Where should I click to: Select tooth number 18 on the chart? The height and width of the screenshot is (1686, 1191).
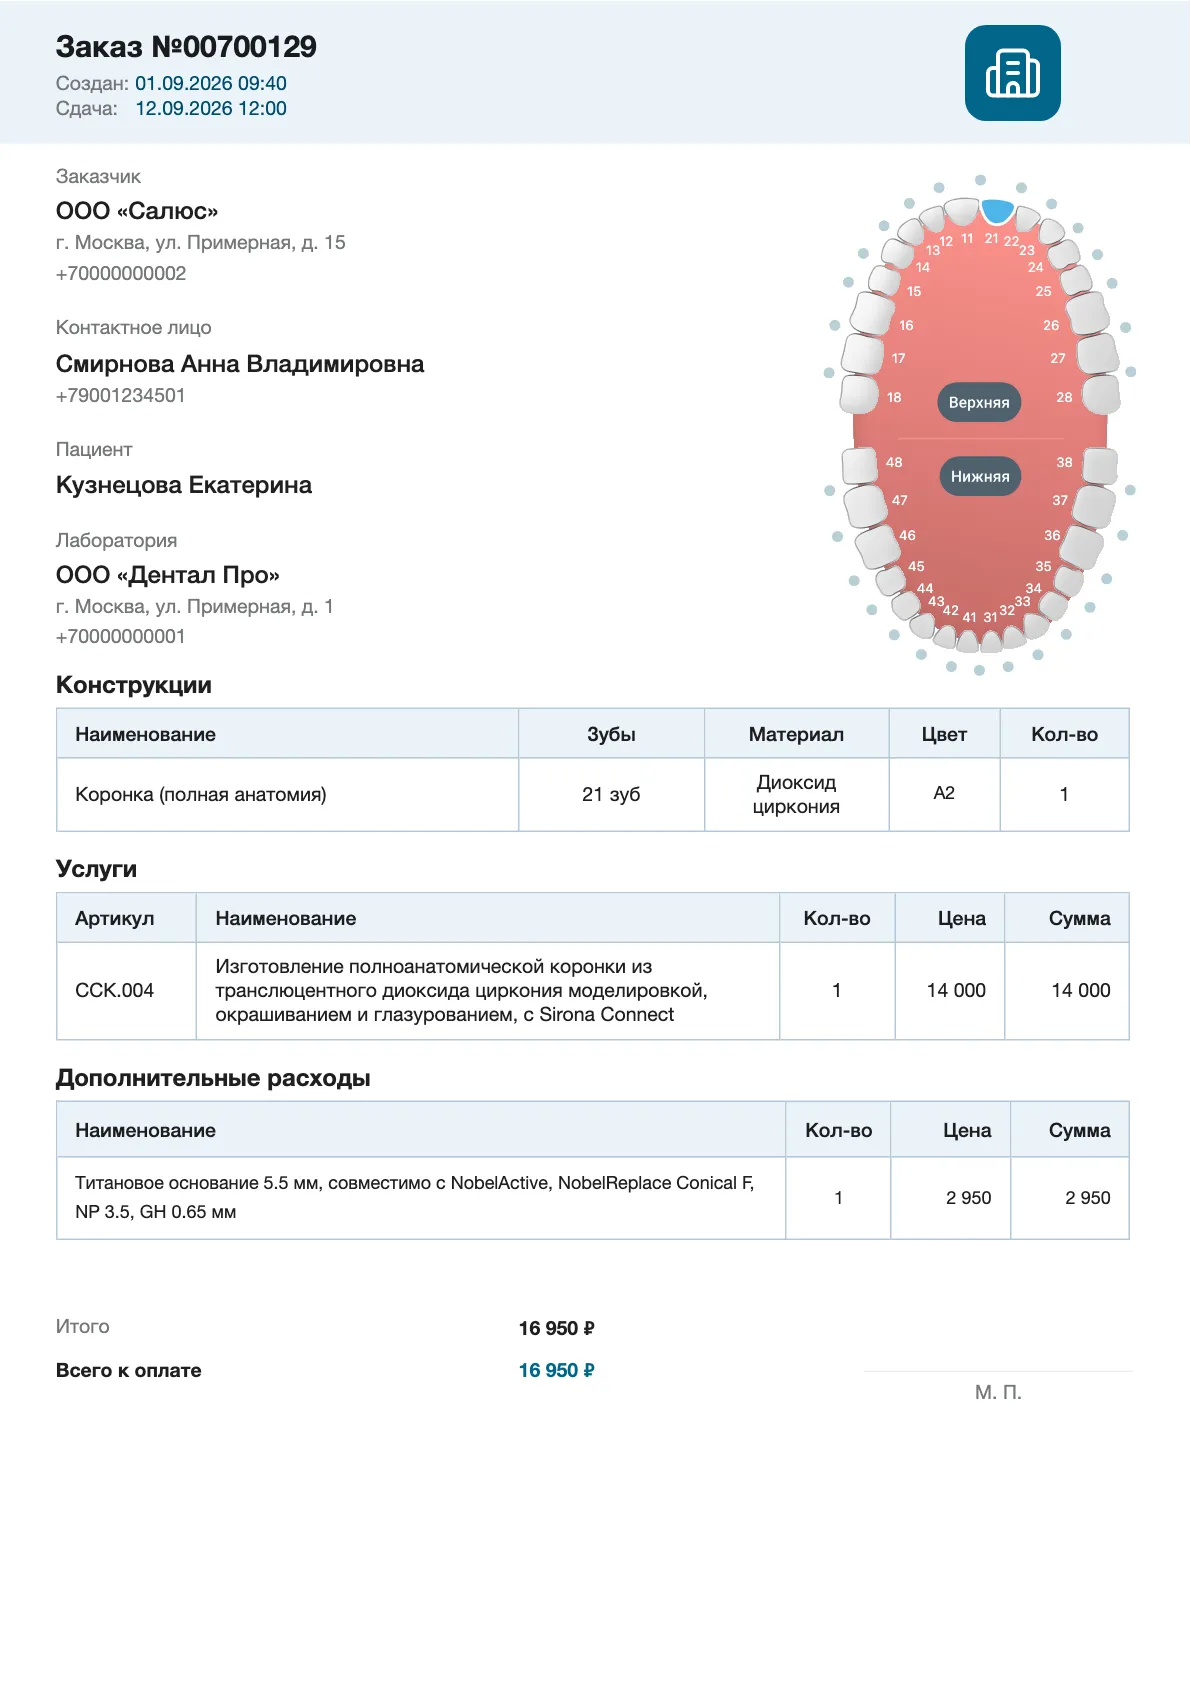click(x=859, y=394)
